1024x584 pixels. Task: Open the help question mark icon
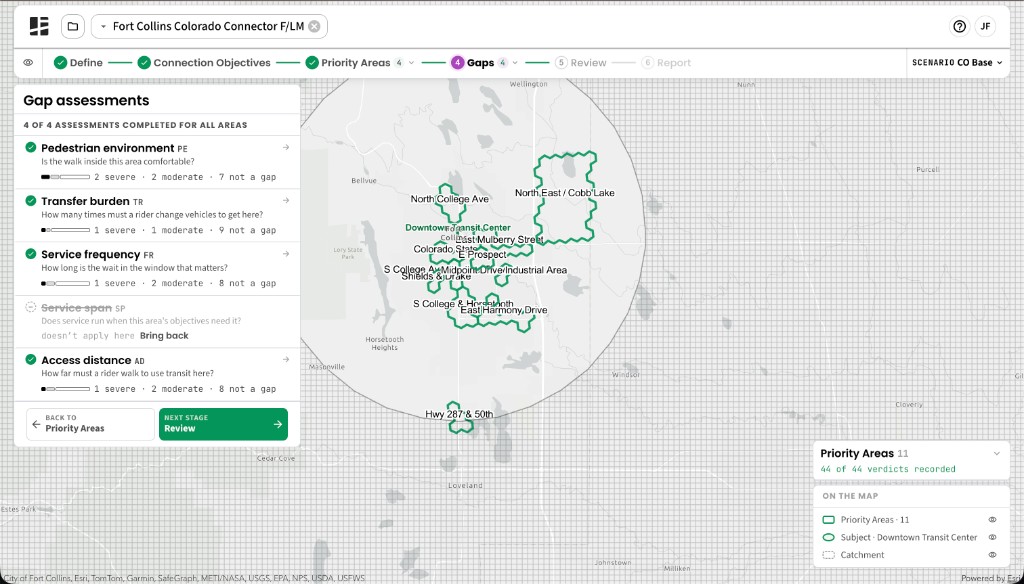pos(959,27)
